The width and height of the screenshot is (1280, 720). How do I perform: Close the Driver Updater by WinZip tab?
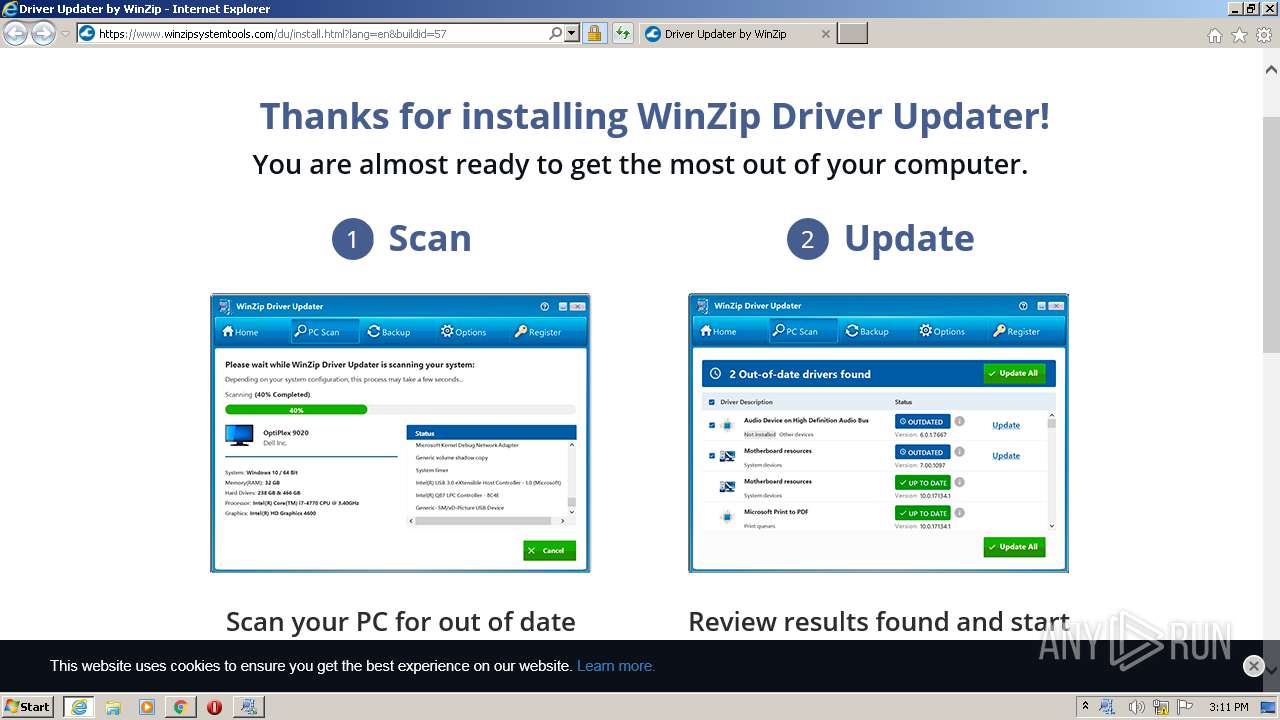pyautogui.click(x=825, y=33)
